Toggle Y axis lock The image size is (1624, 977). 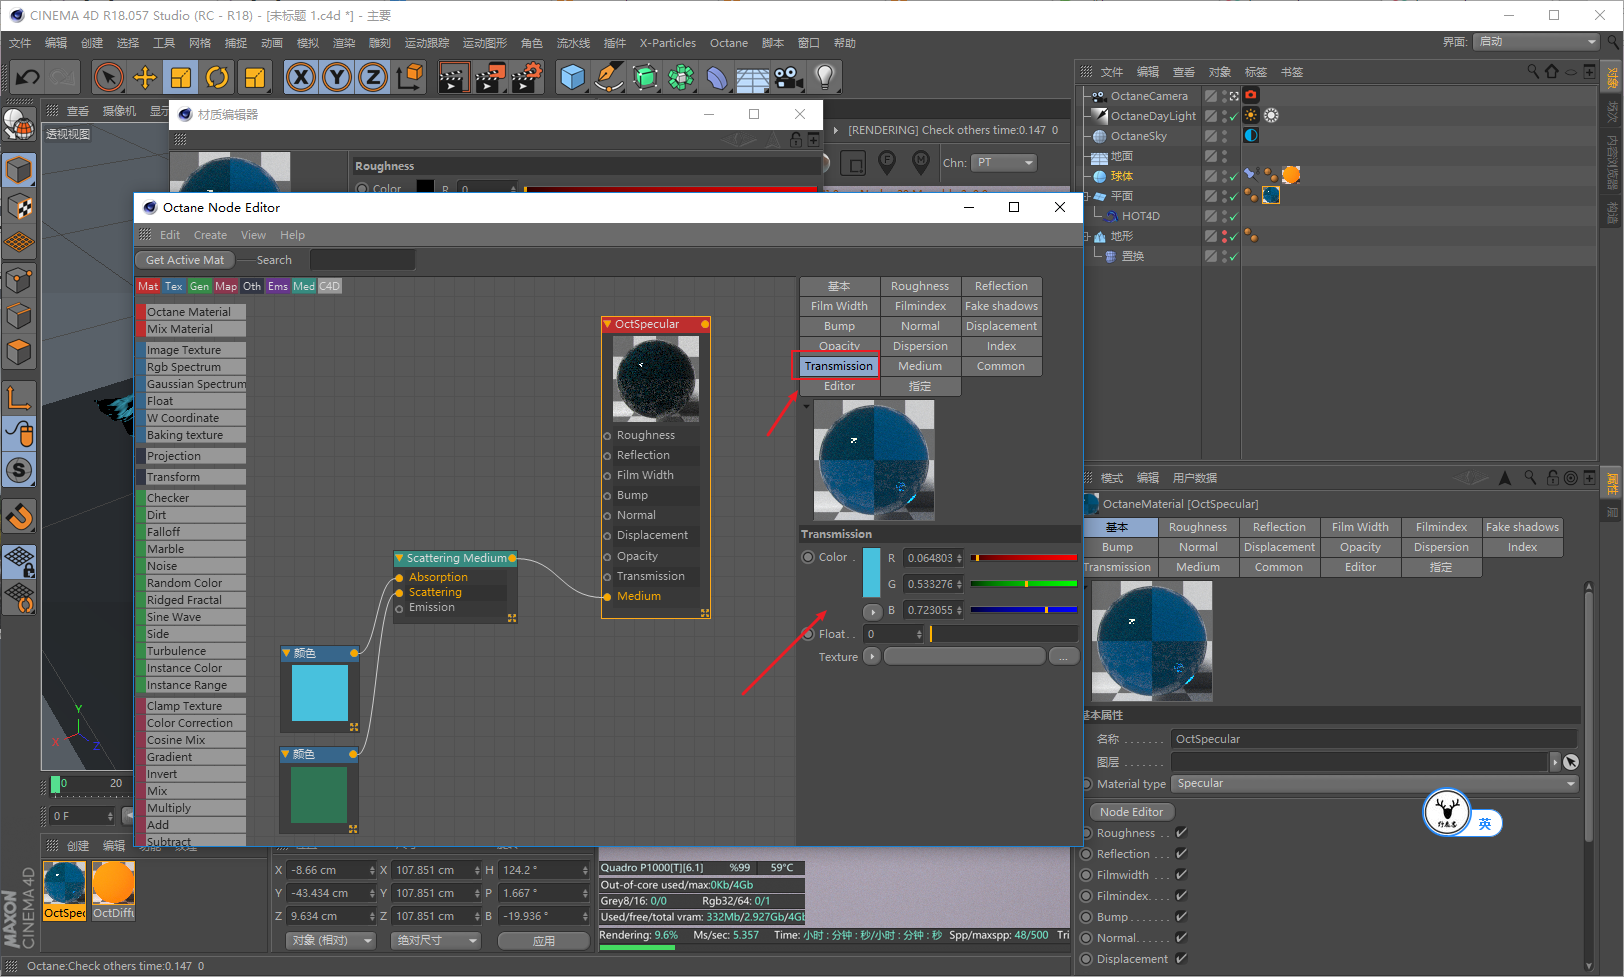tap(337, 77)
